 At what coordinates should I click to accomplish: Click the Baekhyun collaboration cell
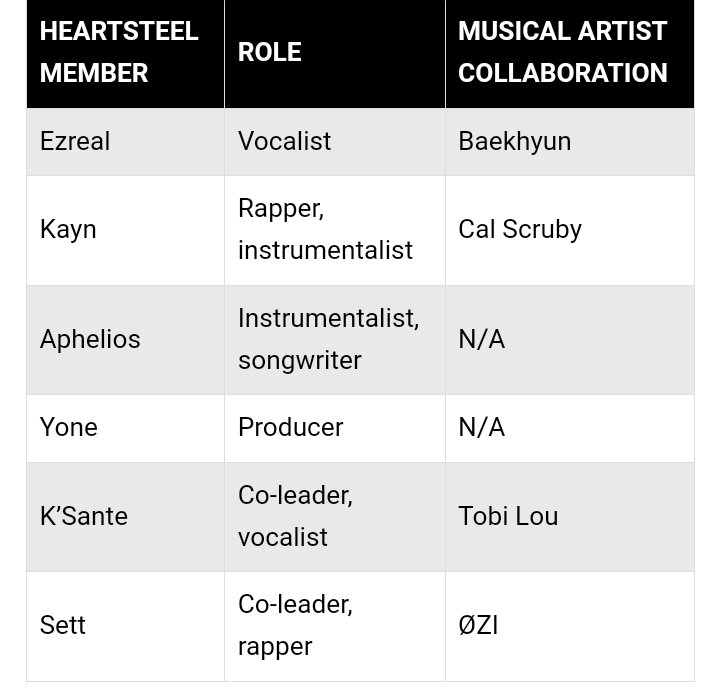point(514,141)
